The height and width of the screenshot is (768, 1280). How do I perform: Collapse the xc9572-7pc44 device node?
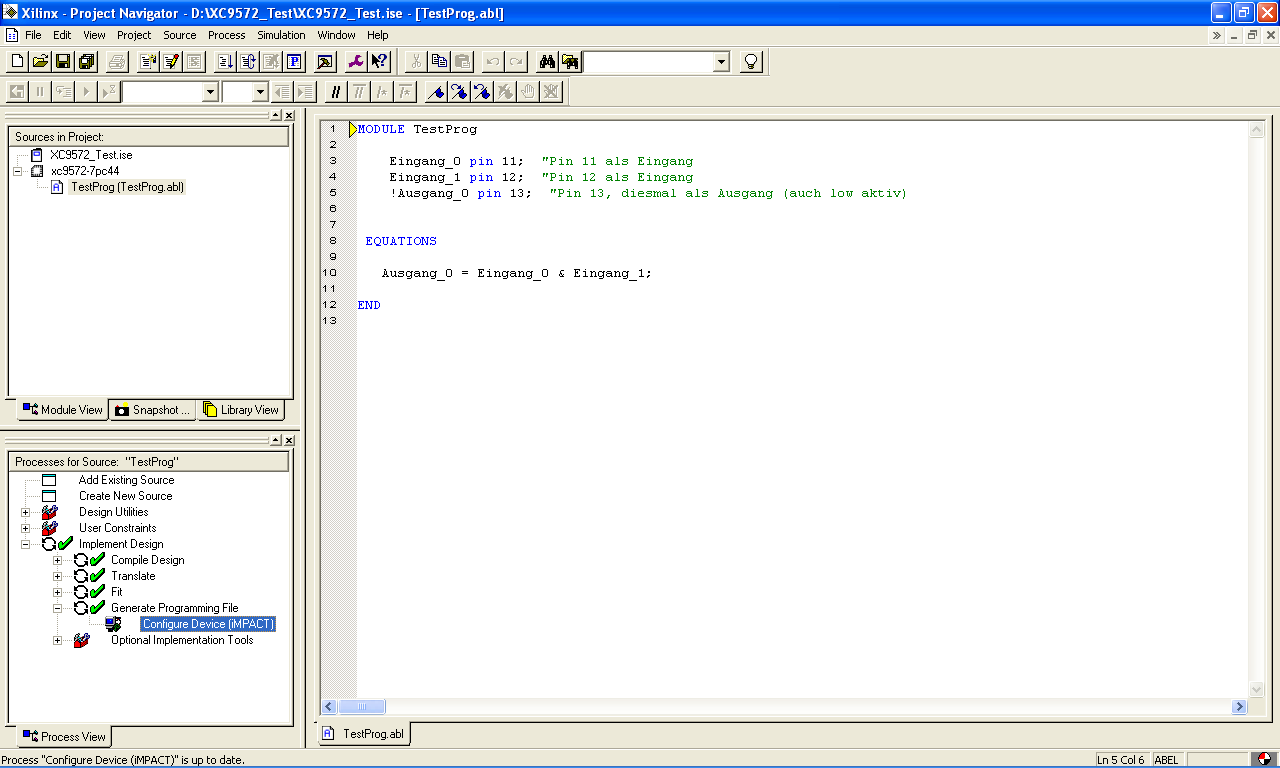(x=17, y=171)
